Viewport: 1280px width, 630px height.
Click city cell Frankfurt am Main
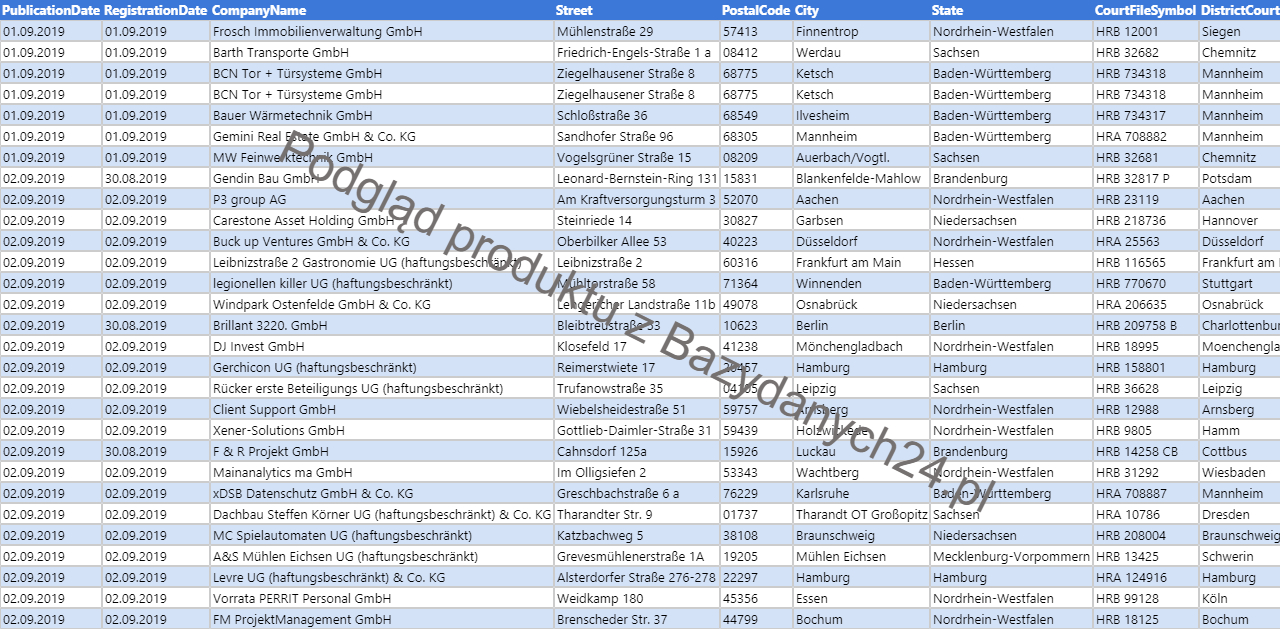pos(861,262)
